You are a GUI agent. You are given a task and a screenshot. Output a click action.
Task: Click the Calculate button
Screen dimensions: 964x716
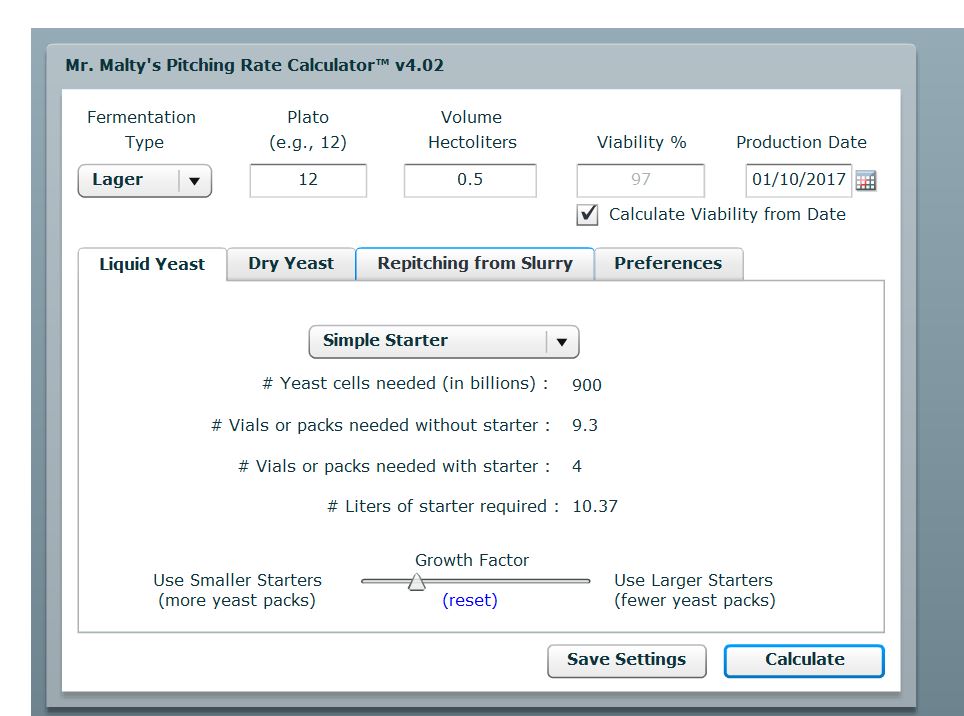(x=804, y=660)
